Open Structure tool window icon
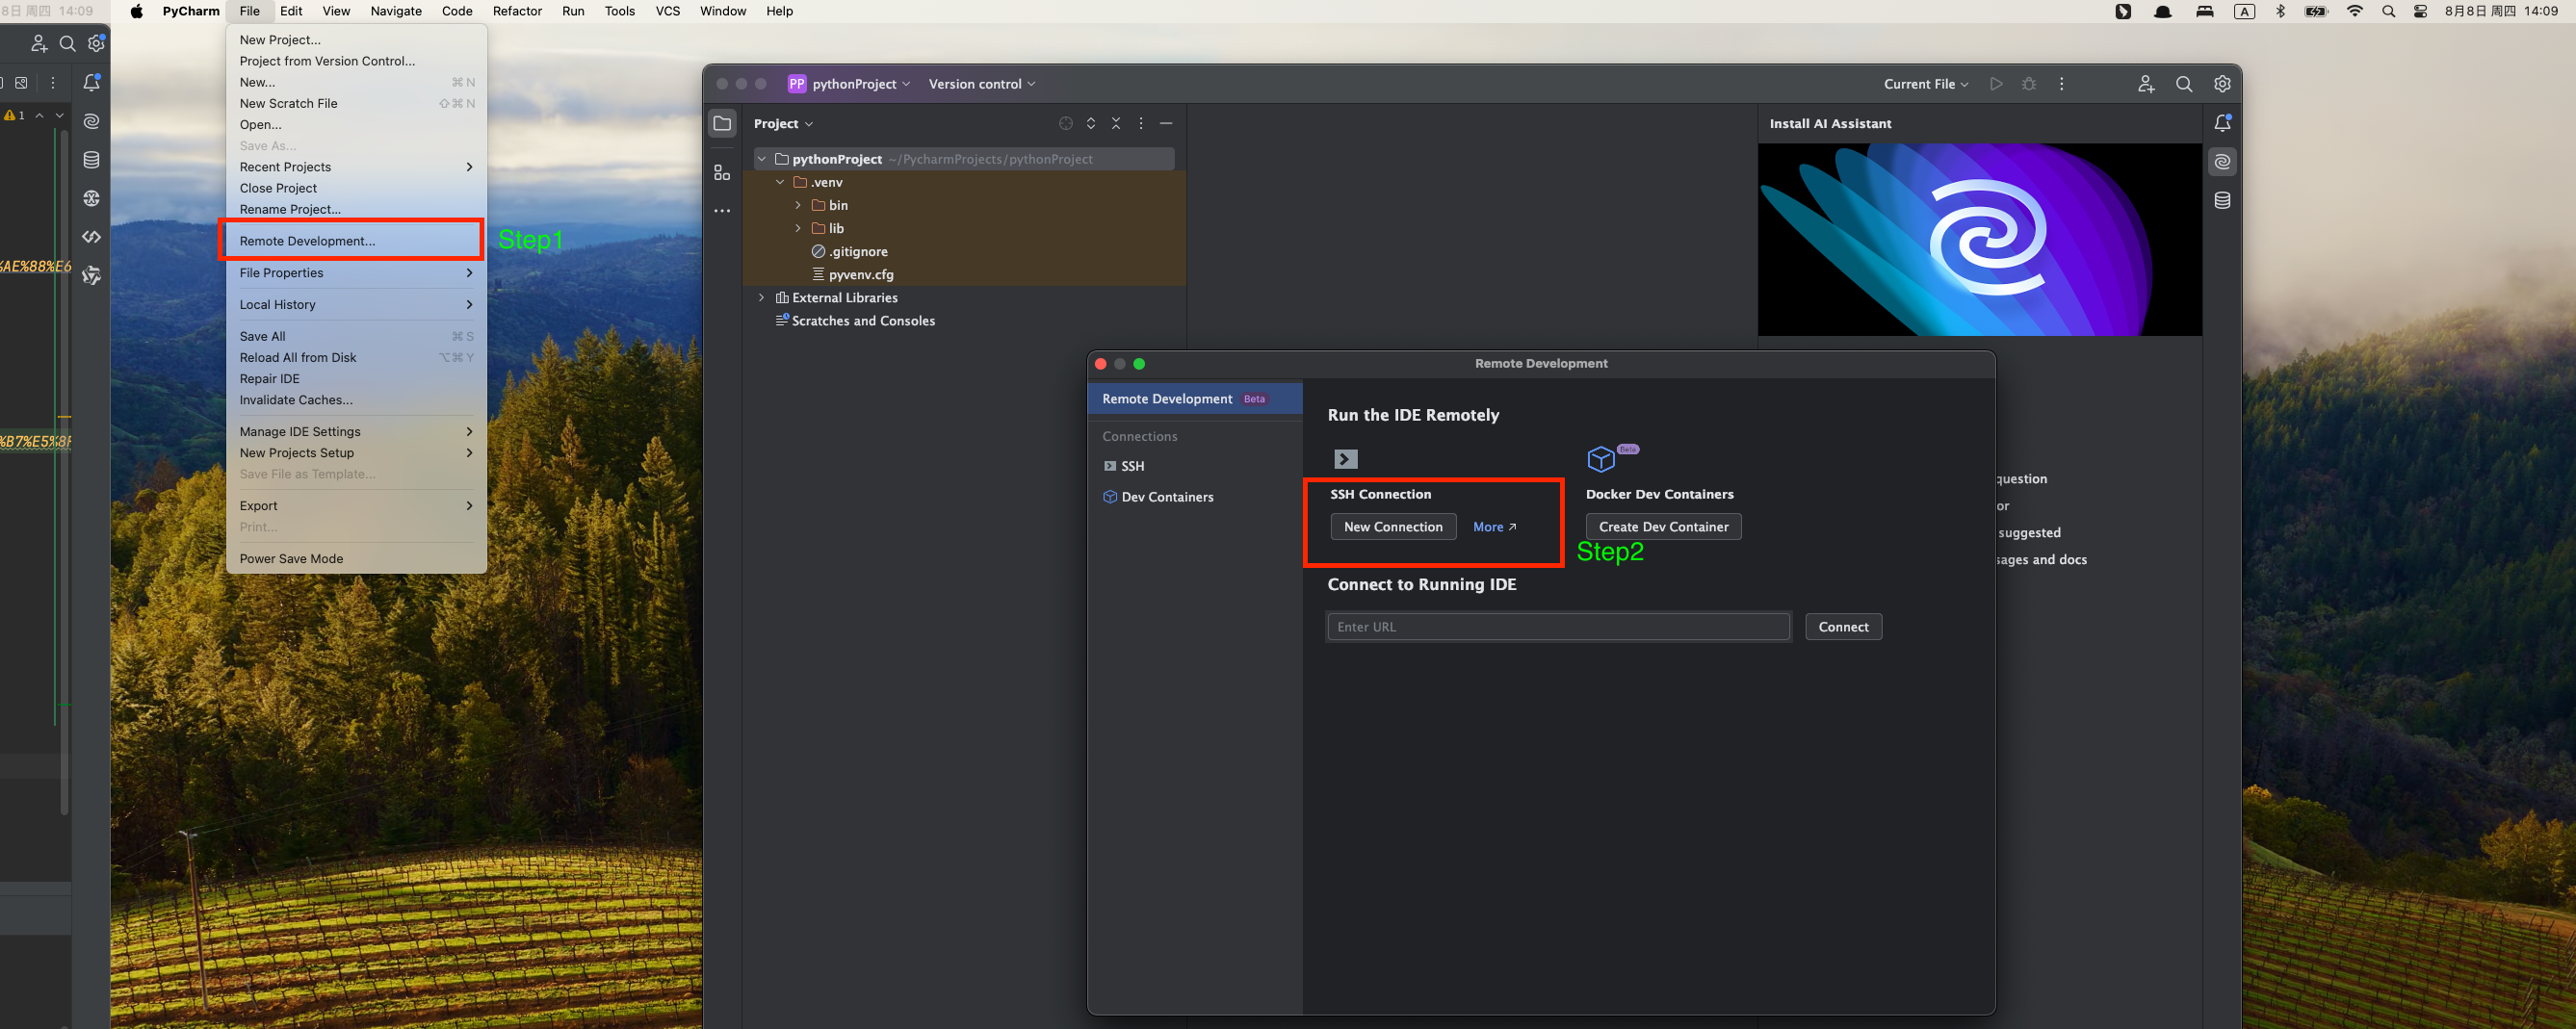Viewport: 2576px width, 1029px height. (722, 172)
